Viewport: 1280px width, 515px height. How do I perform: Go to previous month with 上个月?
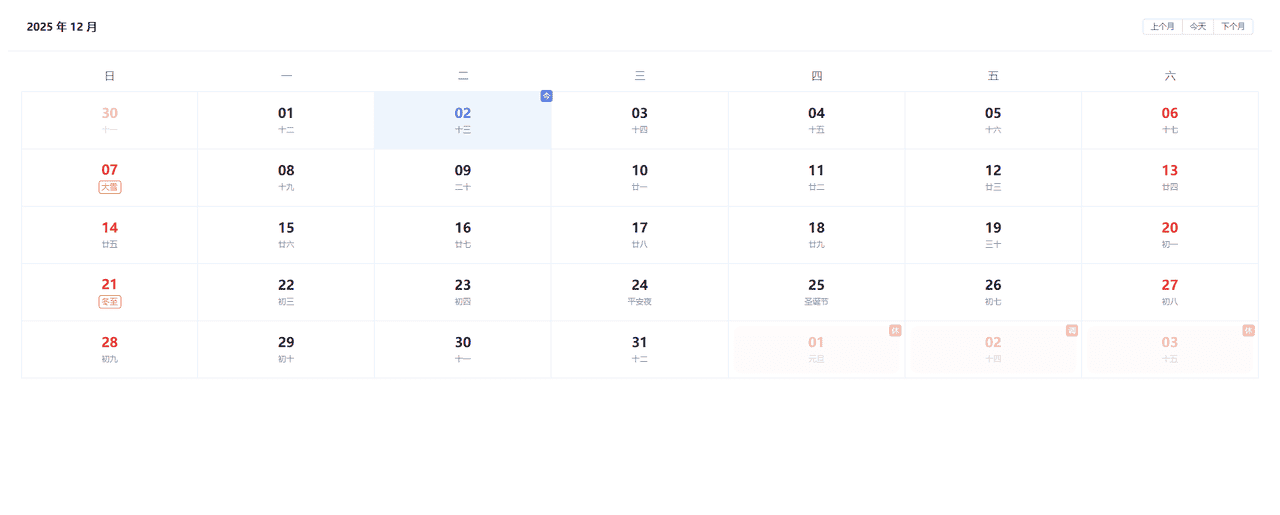coord(1162,27)
